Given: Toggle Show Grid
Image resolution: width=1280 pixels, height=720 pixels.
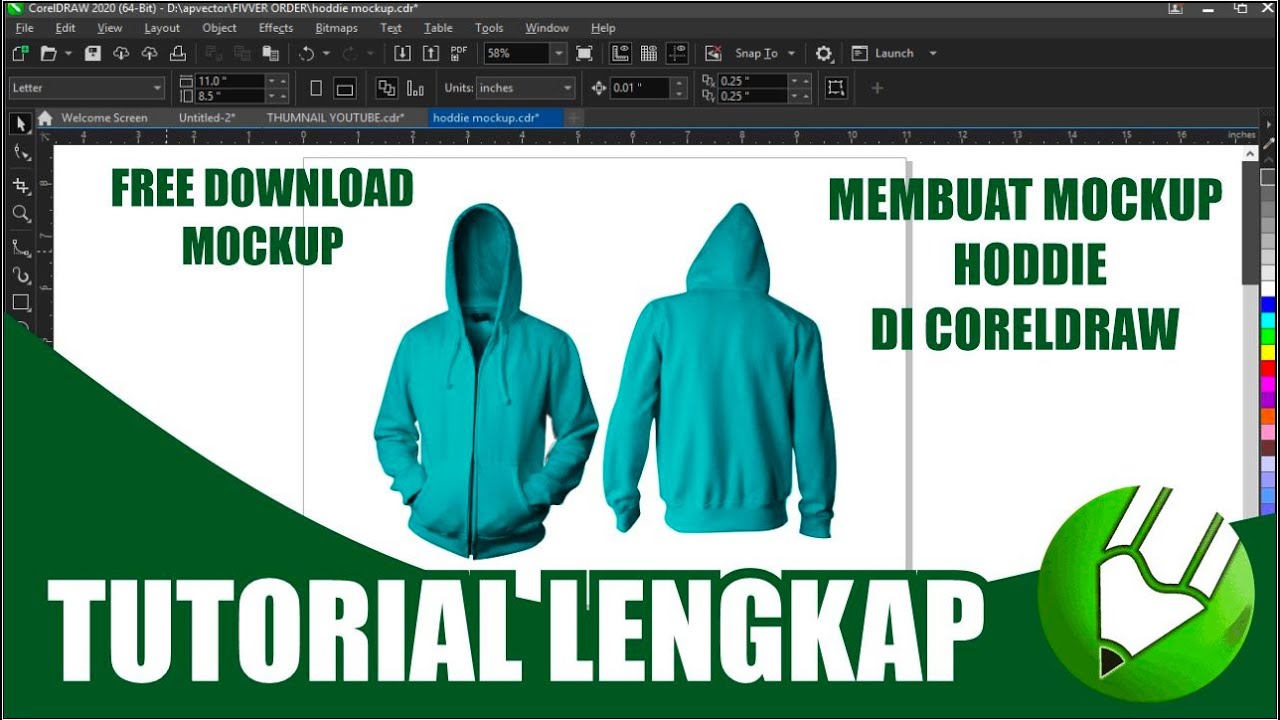Looking at the screenshot, I should (649, 53).
